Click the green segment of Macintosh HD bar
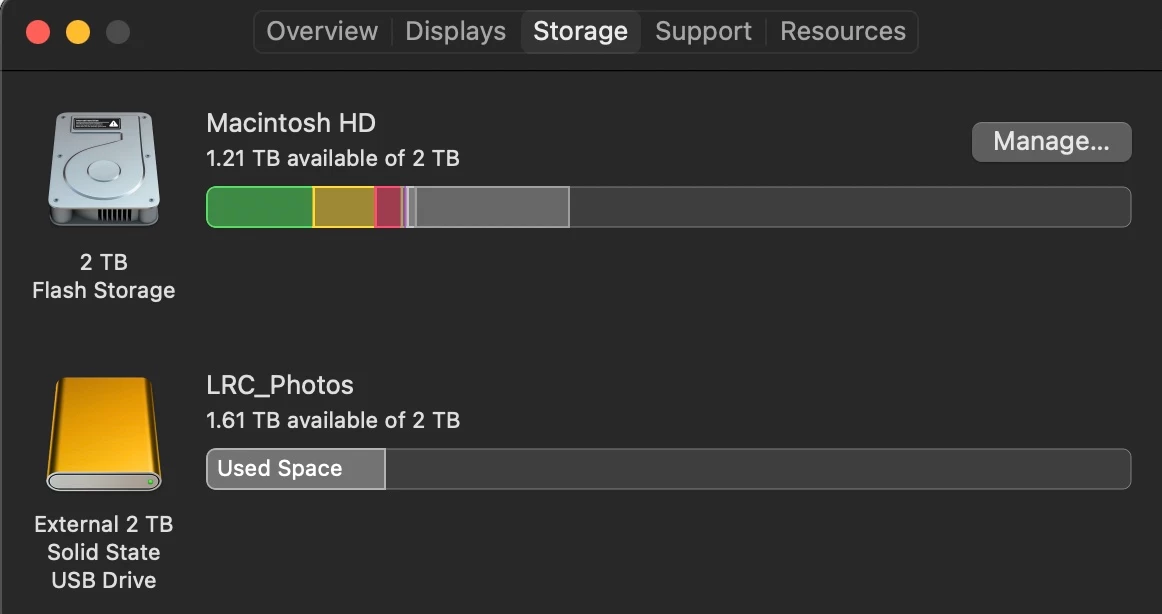The width and height of the screenshot is (1162, 614). tap(260, 207)
